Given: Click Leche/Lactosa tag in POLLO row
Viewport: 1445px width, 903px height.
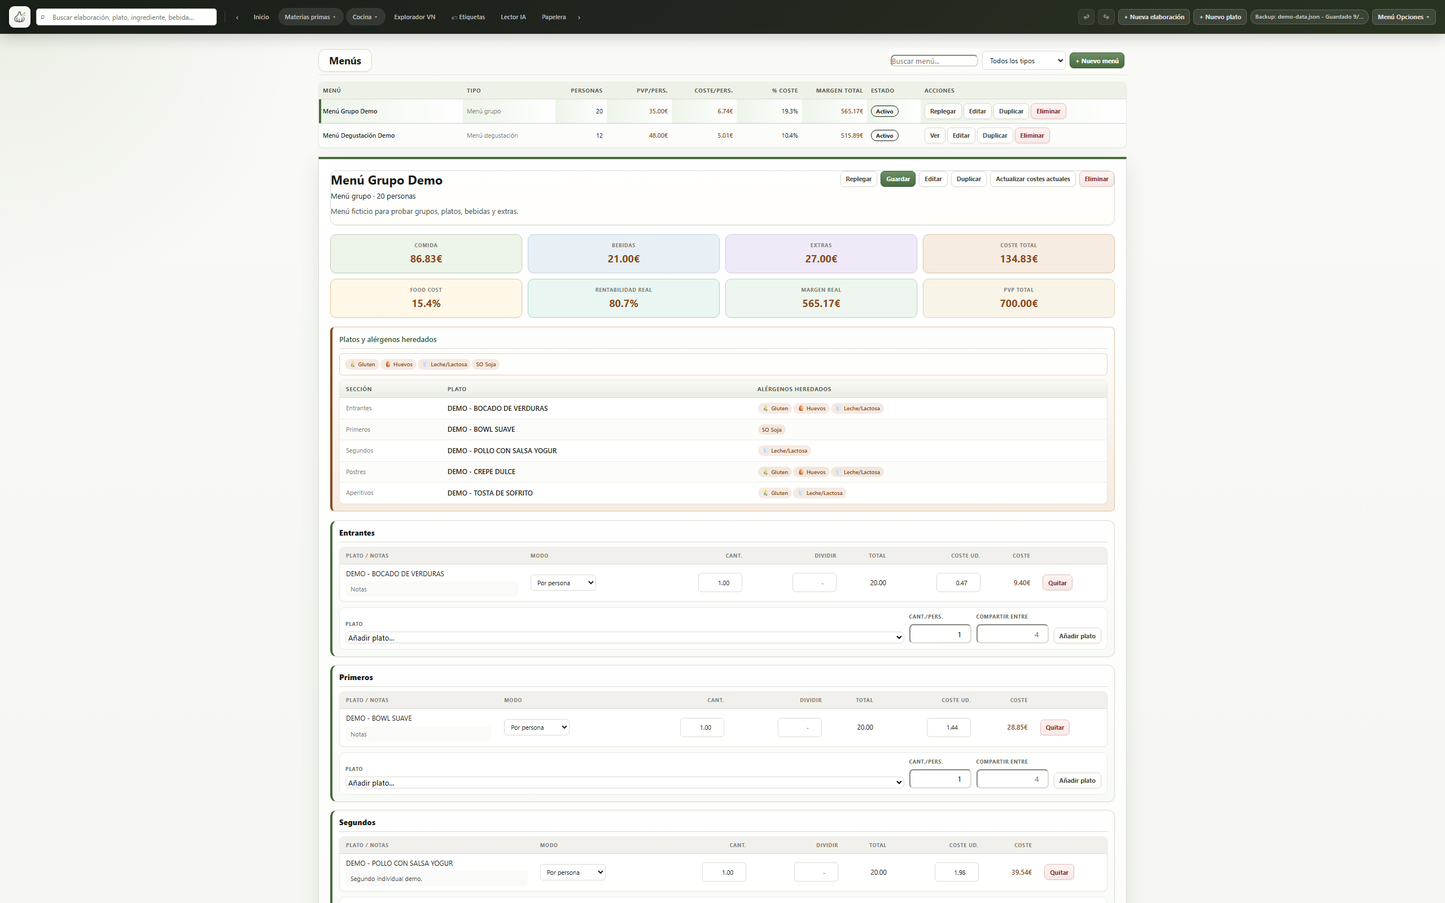Looking at the screenshot, I should [x=785, y=451].
